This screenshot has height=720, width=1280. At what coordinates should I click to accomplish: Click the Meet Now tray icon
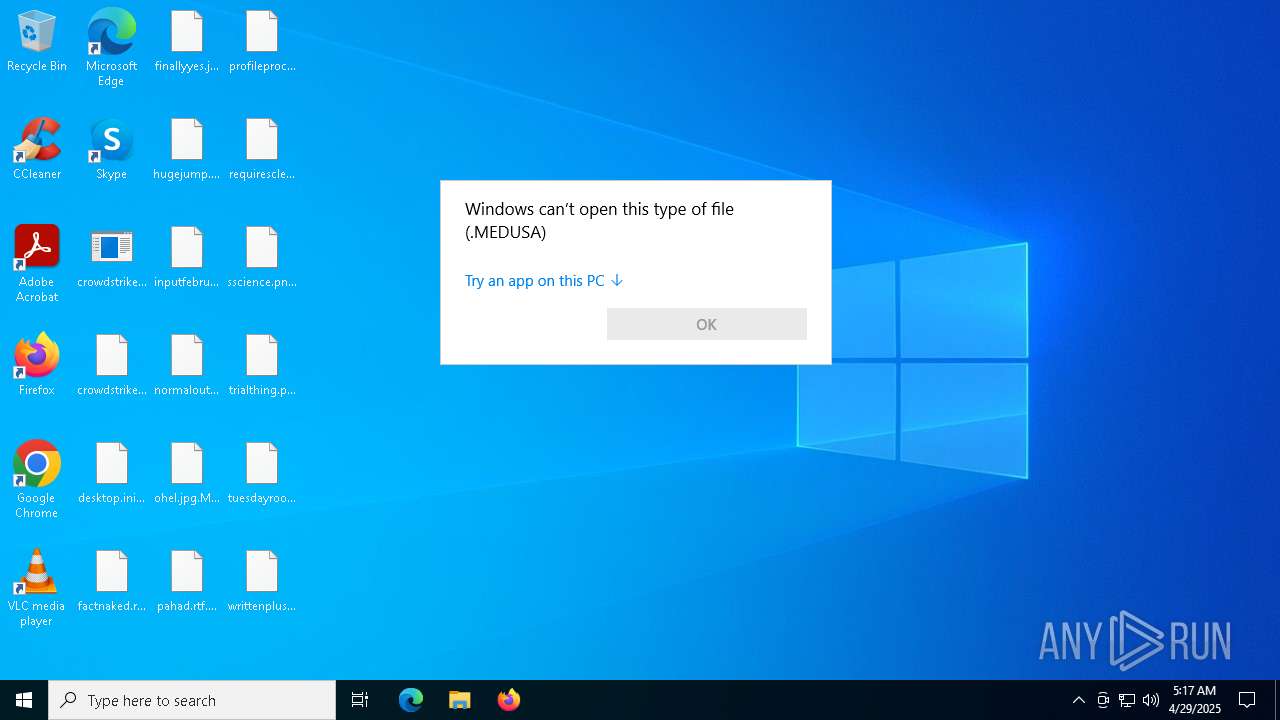1103,700
